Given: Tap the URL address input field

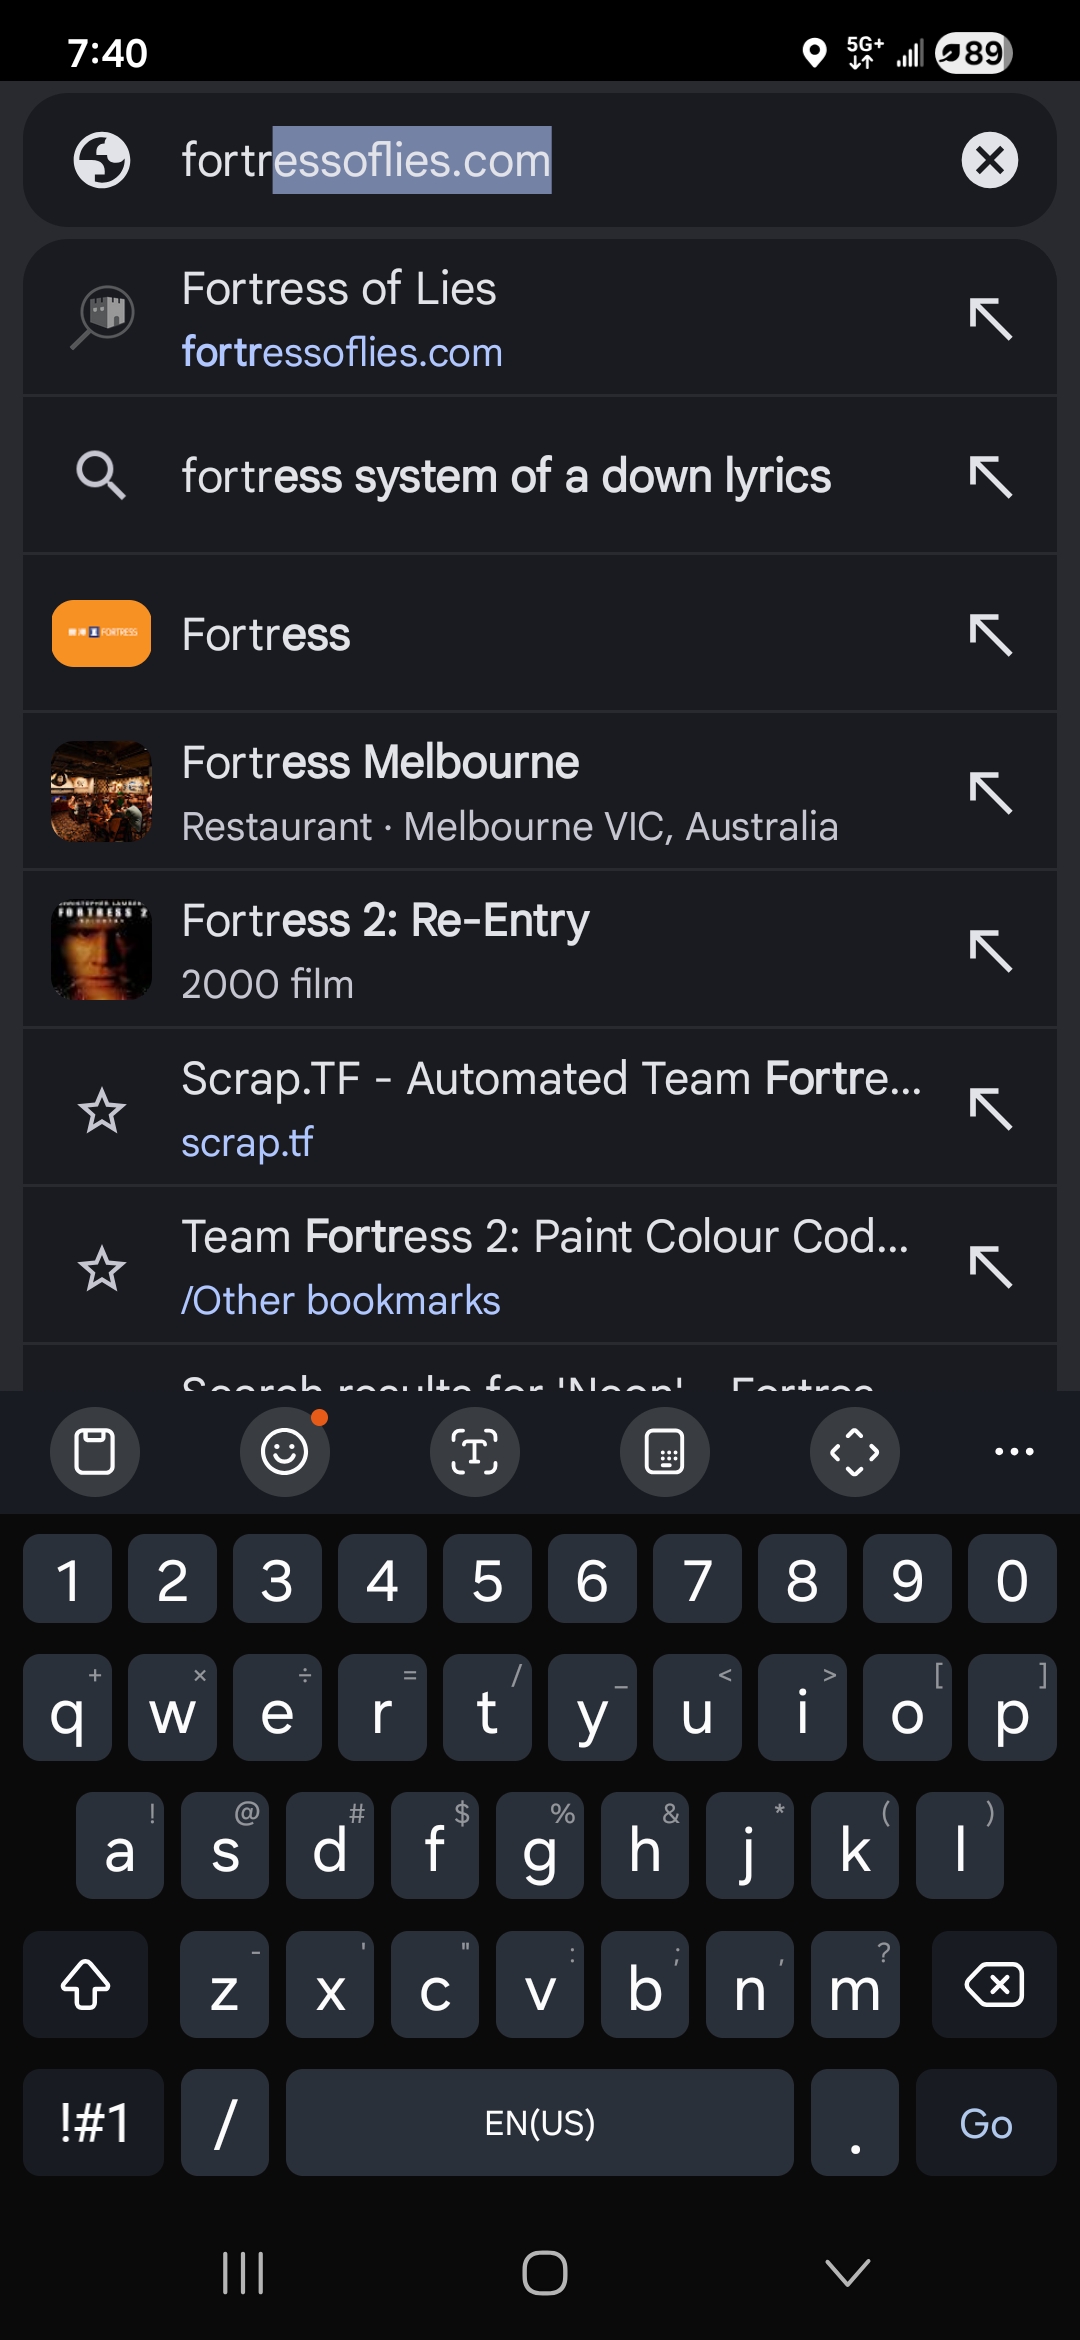Looking at the screenshot, I should [x=540, y=160].
